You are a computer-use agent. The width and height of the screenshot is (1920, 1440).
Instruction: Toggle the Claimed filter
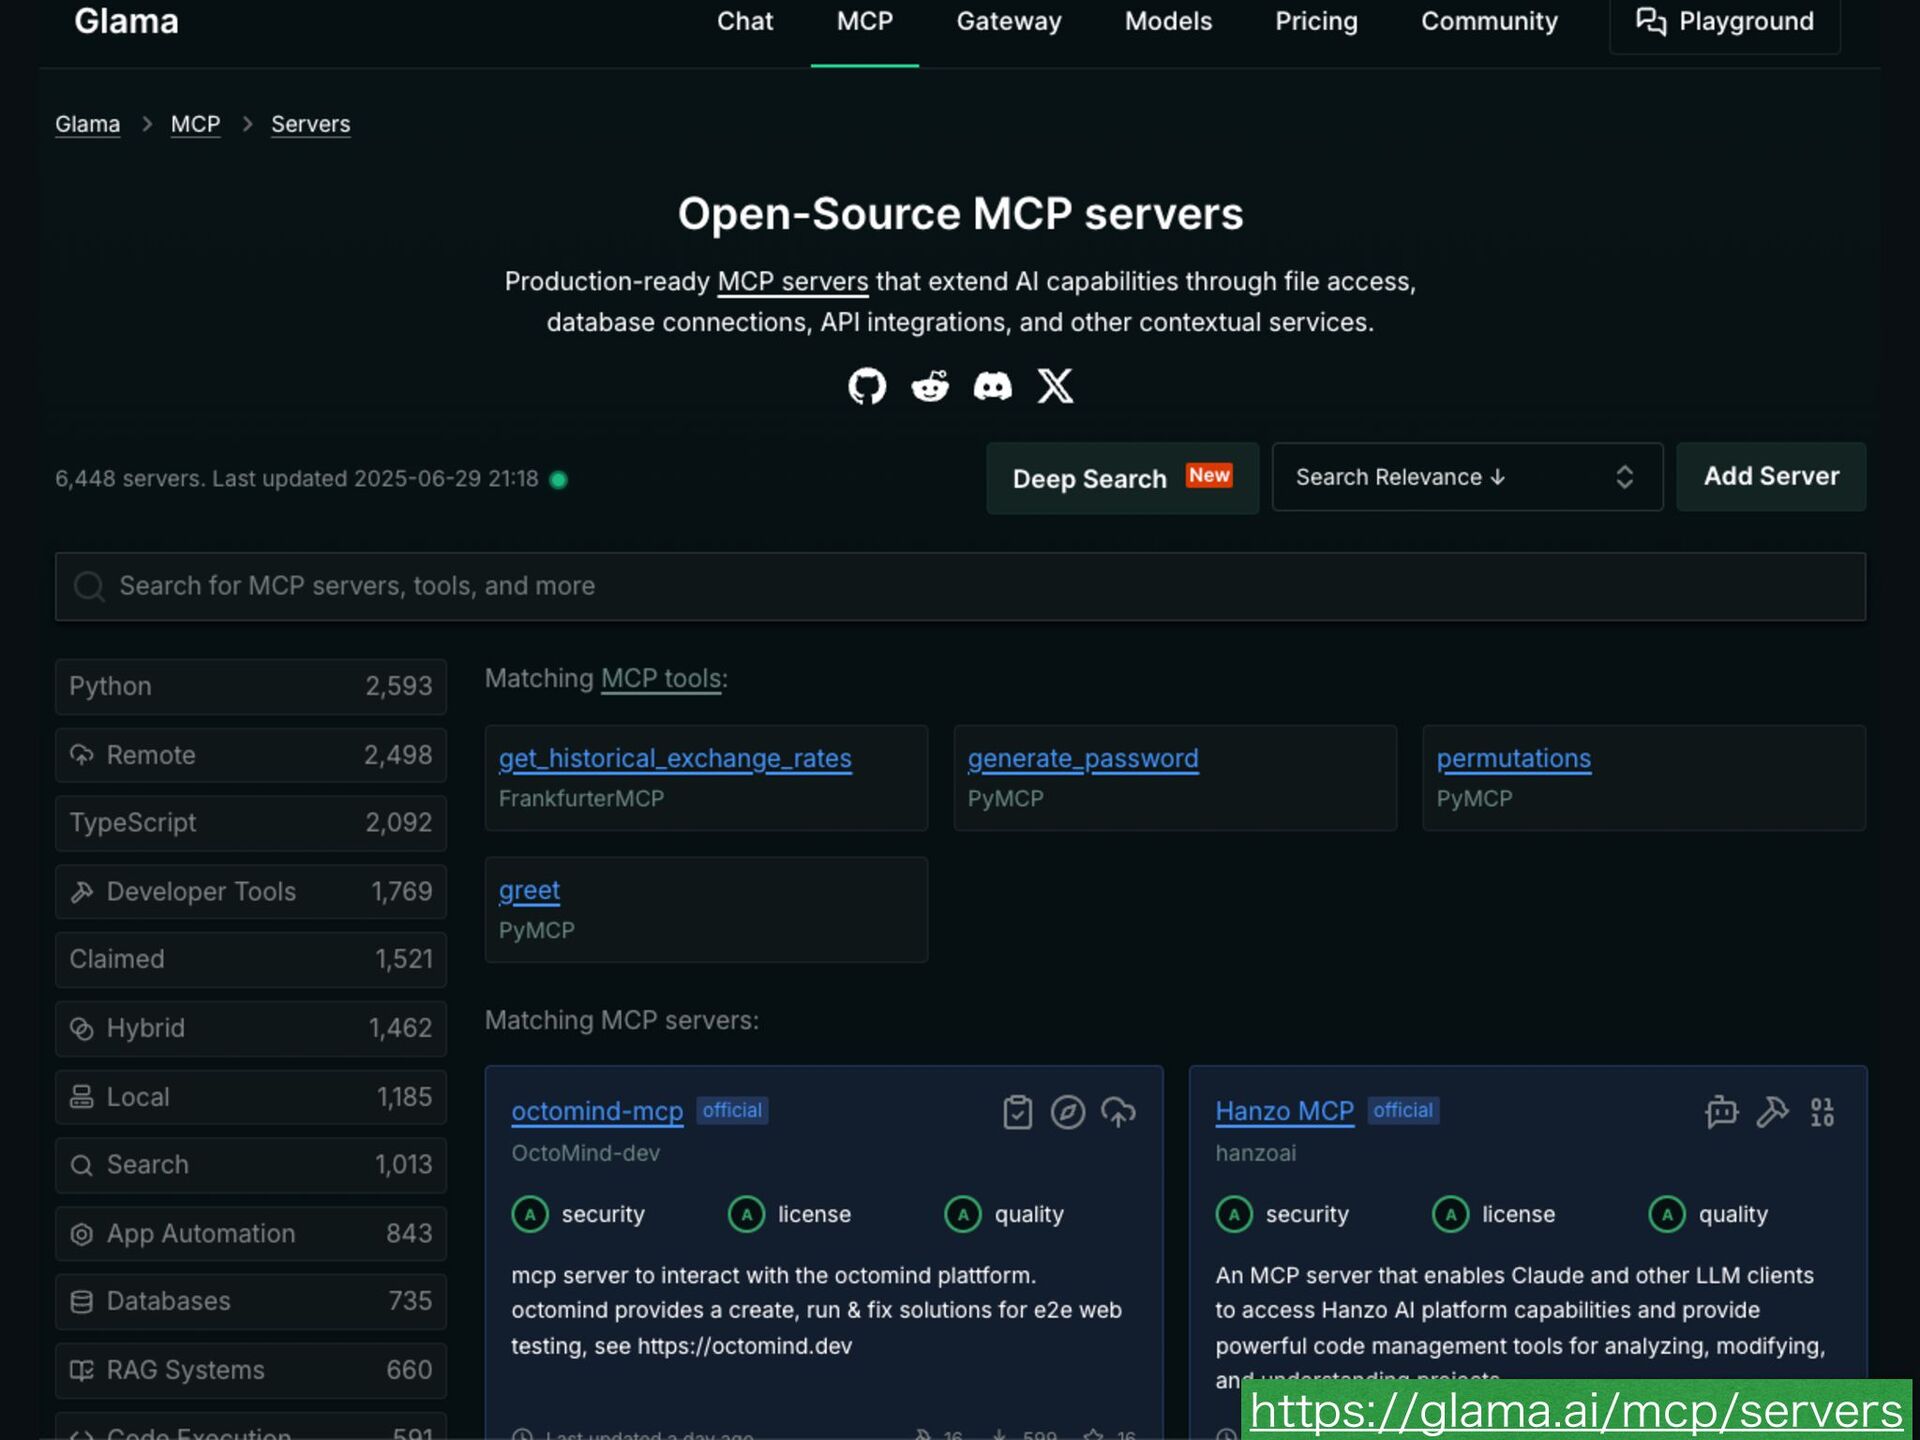tap(251, 960)
